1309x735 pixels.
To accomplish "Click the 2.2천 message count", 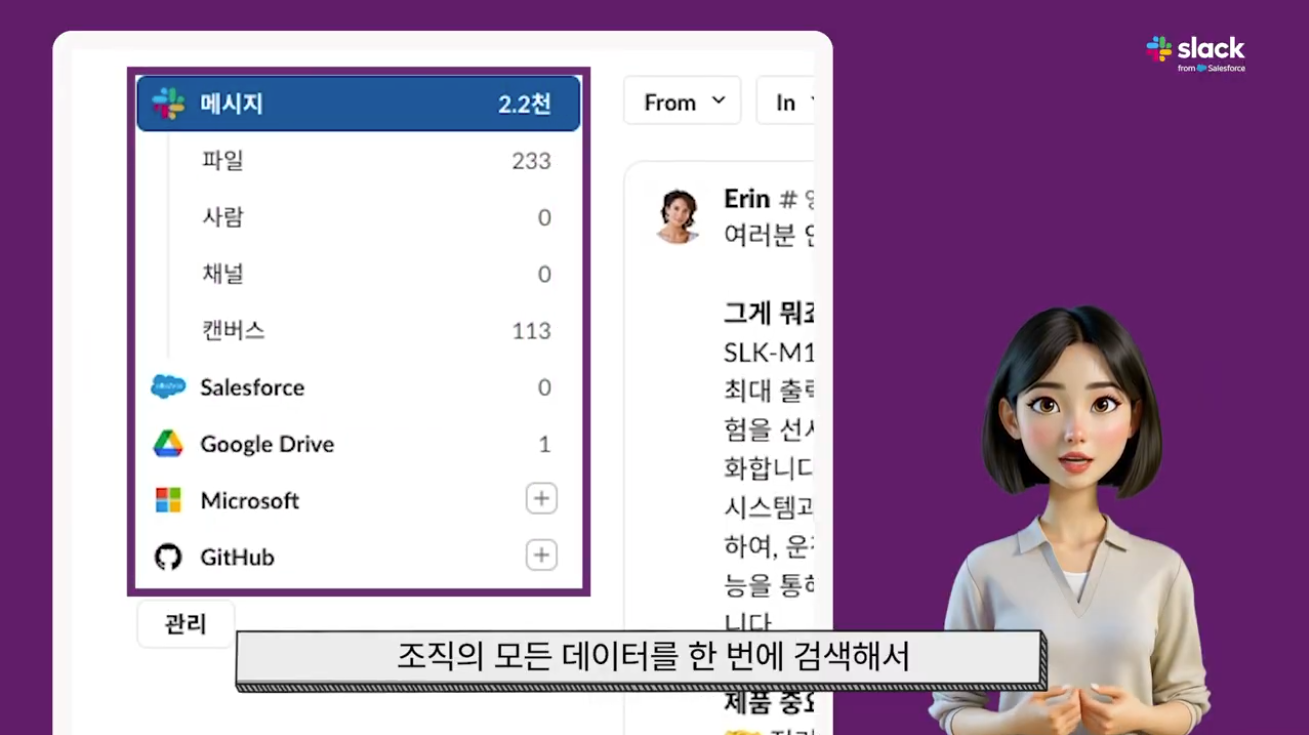I will (525, 104).
